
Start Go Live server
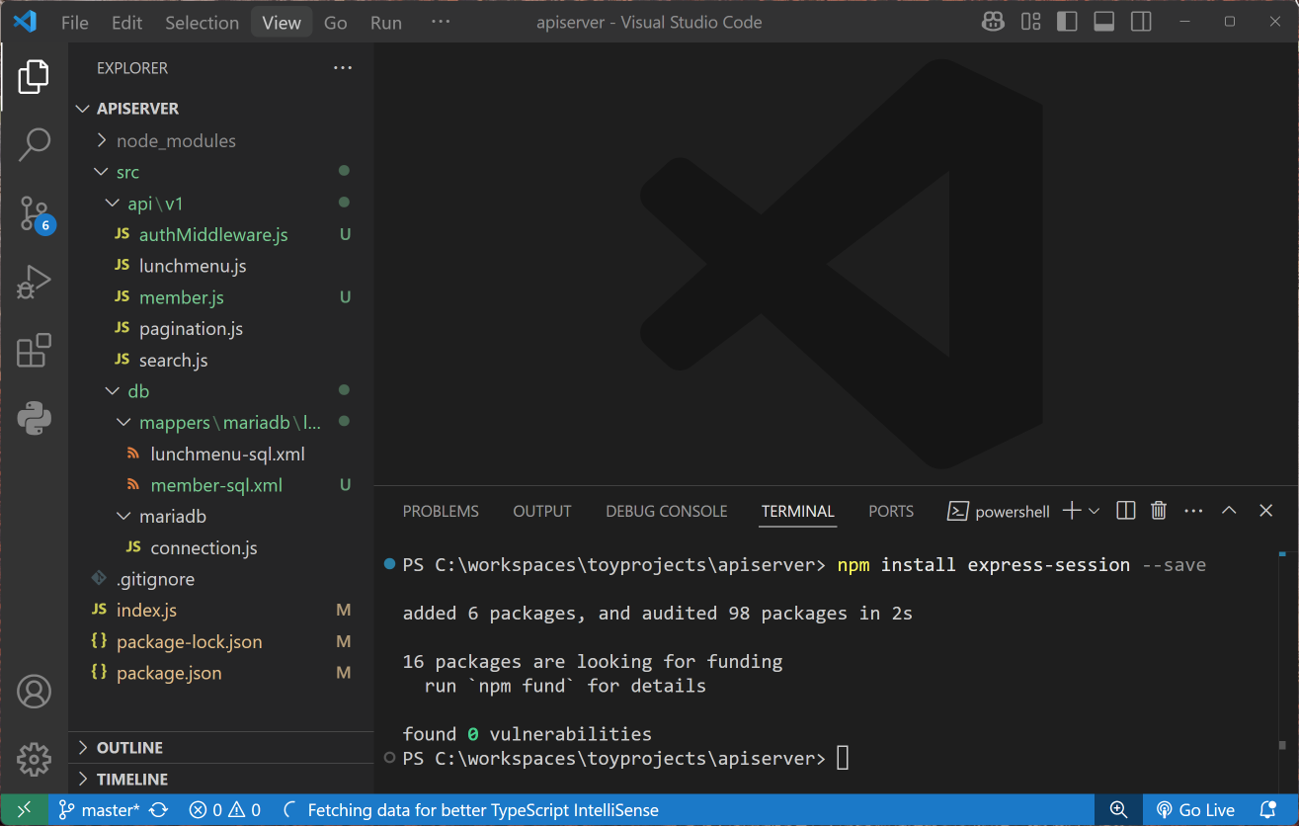click(1195, 810)
